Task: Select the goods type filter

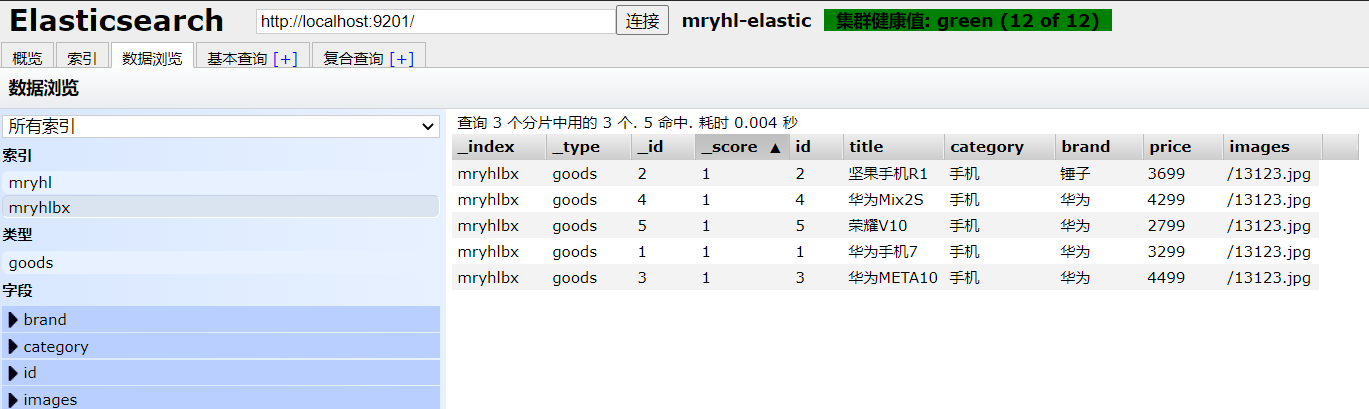Action: 220,263
